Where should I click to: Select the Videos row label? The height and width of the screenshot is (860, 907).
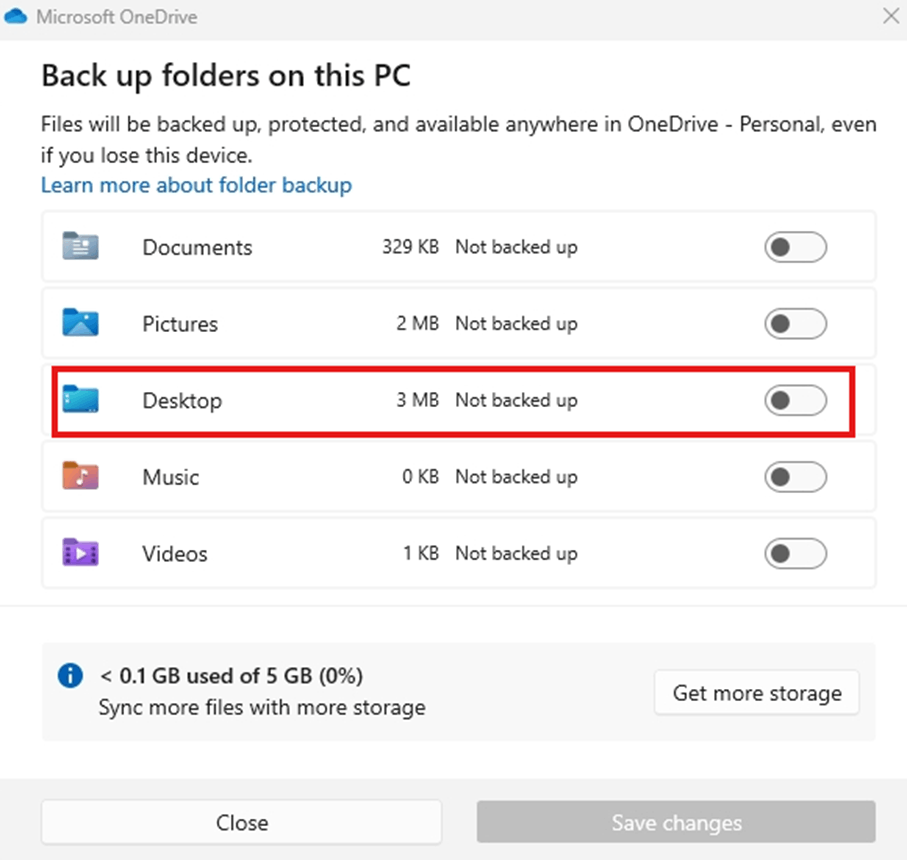[x=175, y=553]
